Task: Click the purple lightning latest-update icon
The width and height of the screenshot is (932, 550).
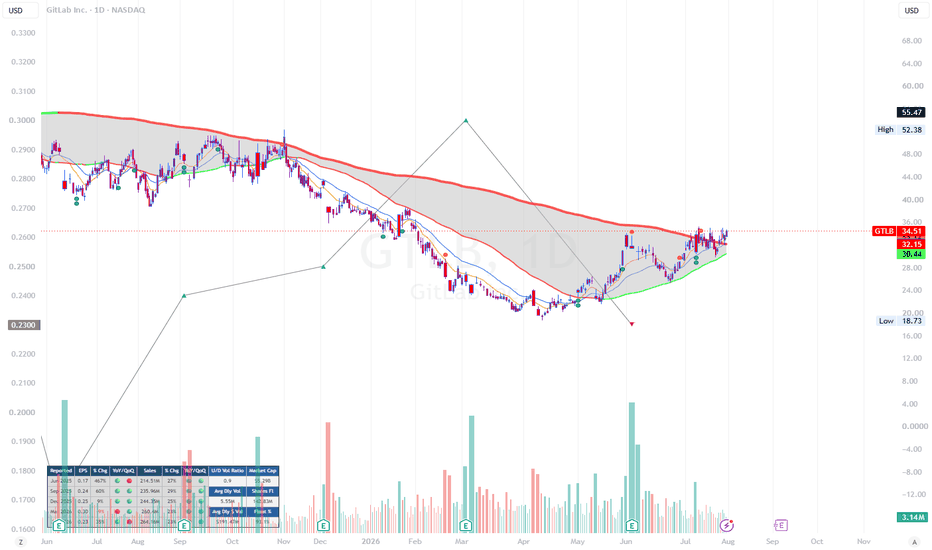Action: pyautogui.click(x=726, y=525)
